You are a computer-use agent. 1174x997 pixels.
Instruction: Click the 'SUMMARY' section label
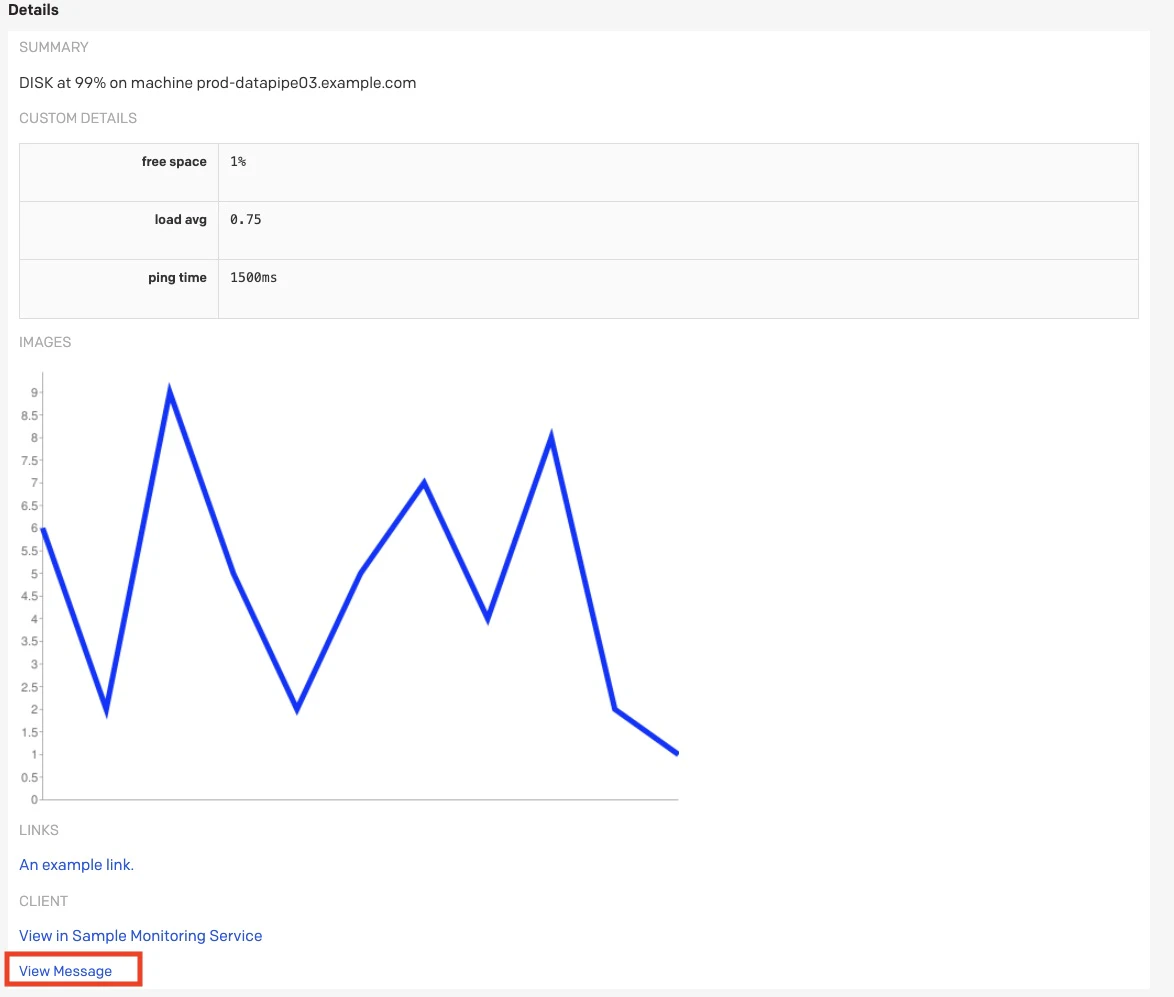click(x=54, y=47)
